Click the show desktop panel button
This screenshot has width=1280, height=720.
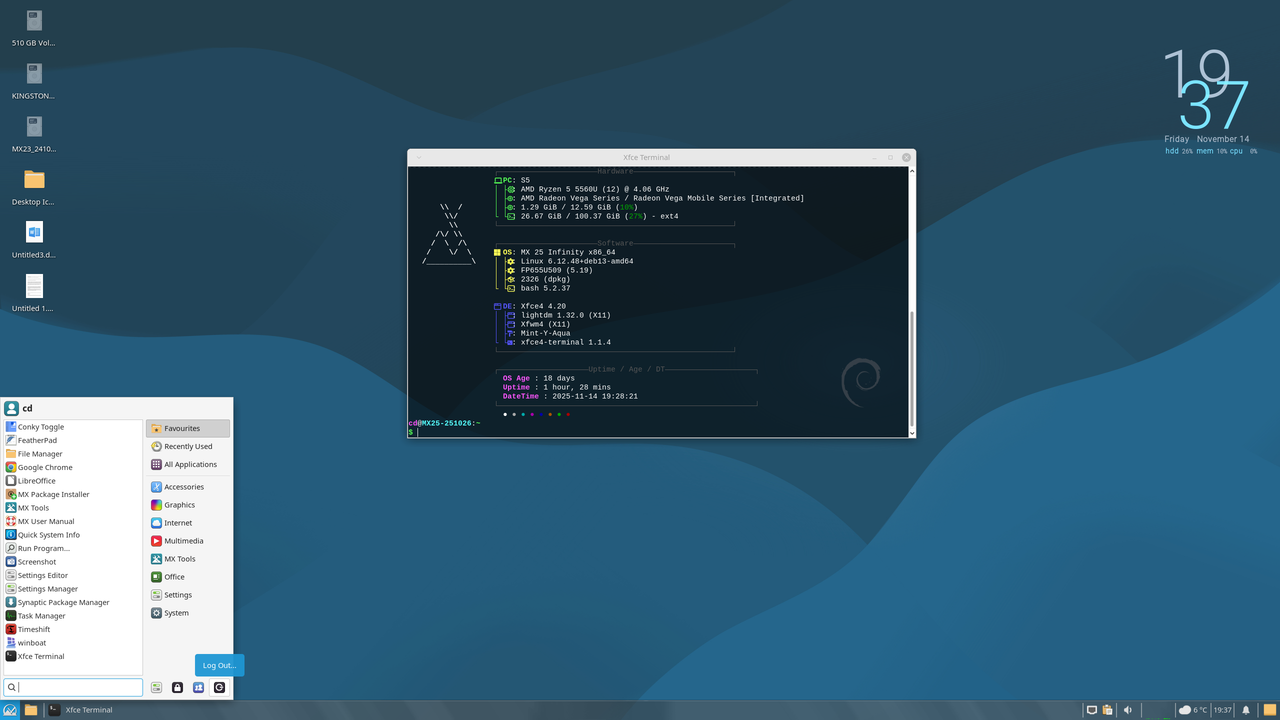click(1270, 710)
